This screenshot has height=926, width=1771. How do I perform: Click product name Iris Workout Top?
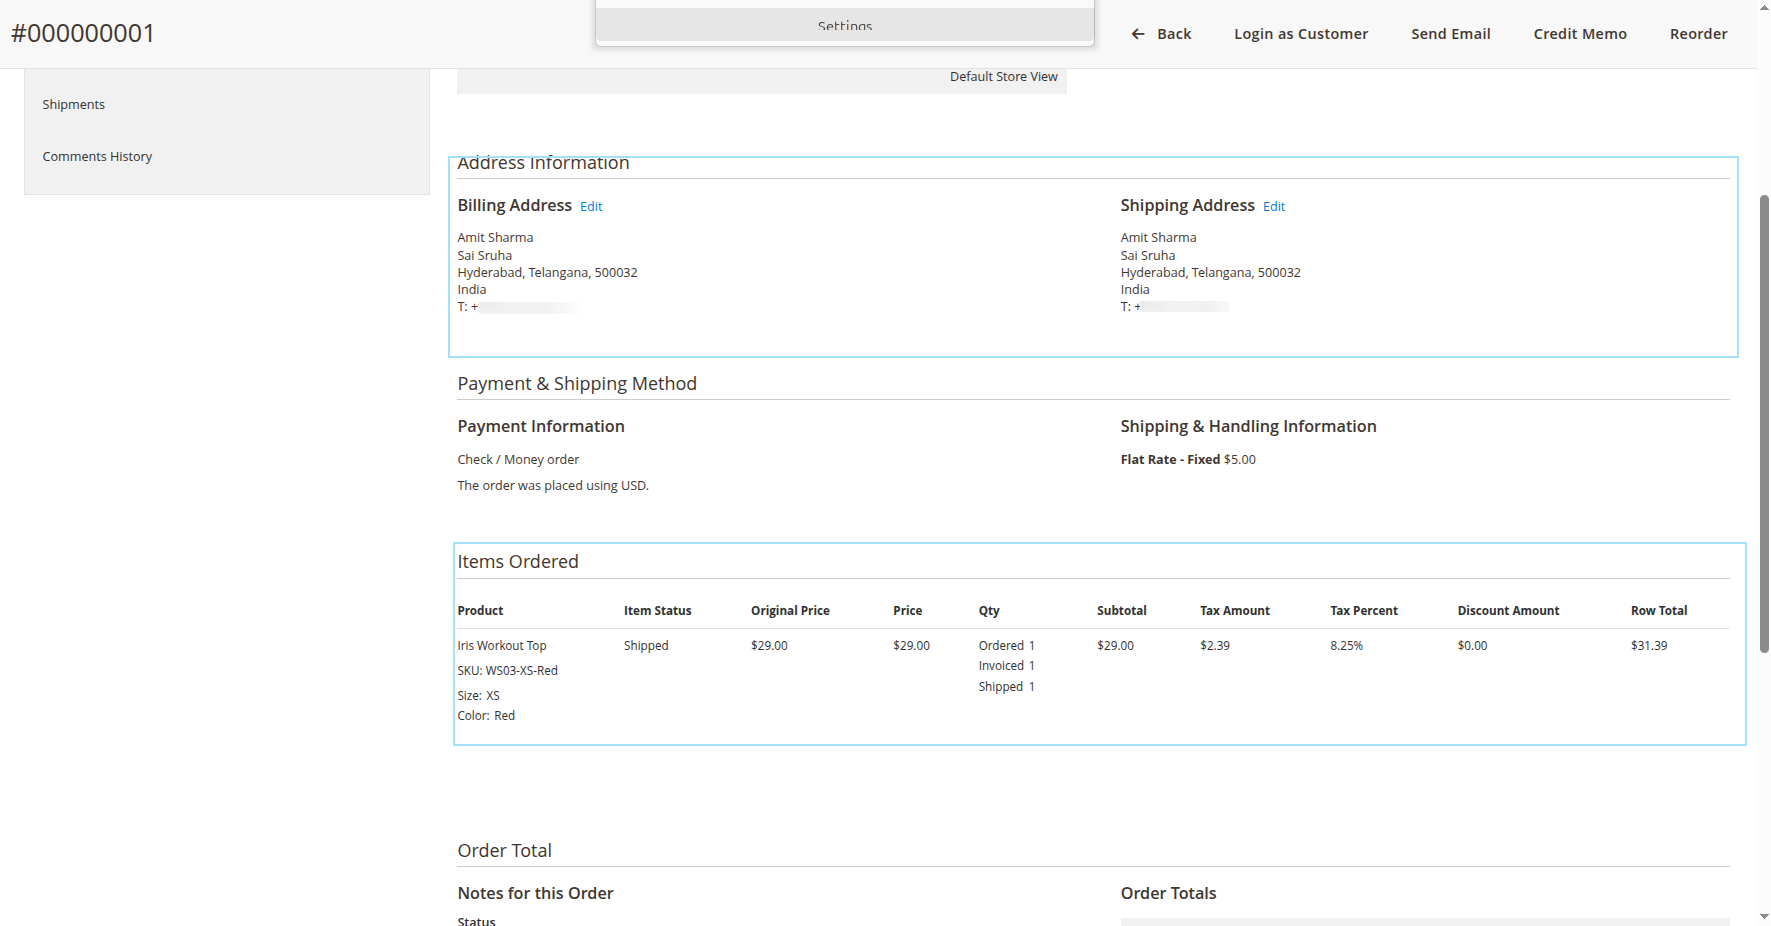click(502, 646)
